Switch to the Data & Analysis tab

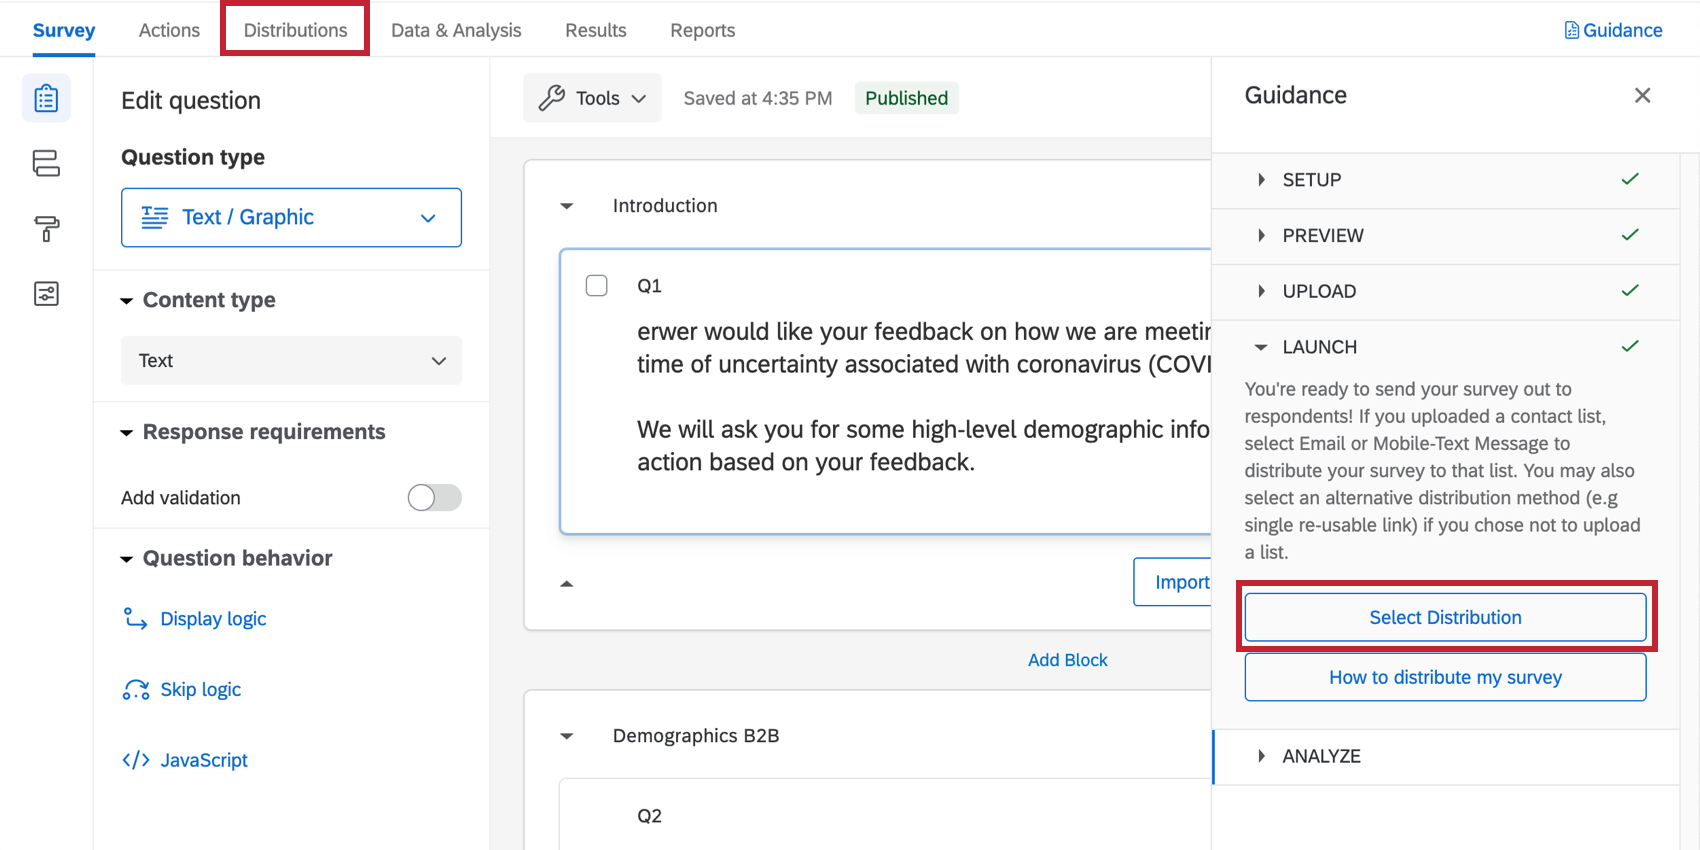coord(456,30)
